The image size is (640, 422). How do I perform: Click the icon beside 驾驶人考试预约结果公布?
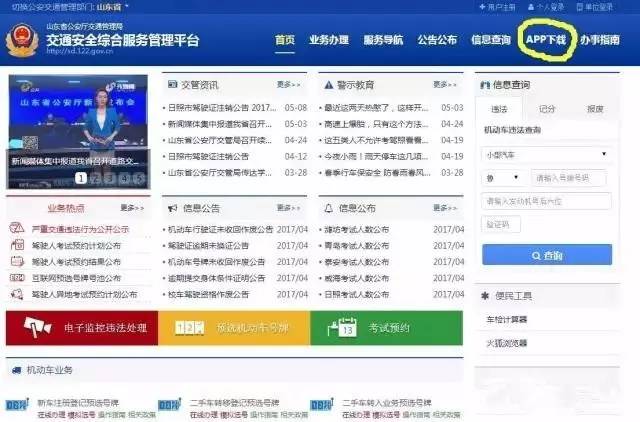(17, 261)
